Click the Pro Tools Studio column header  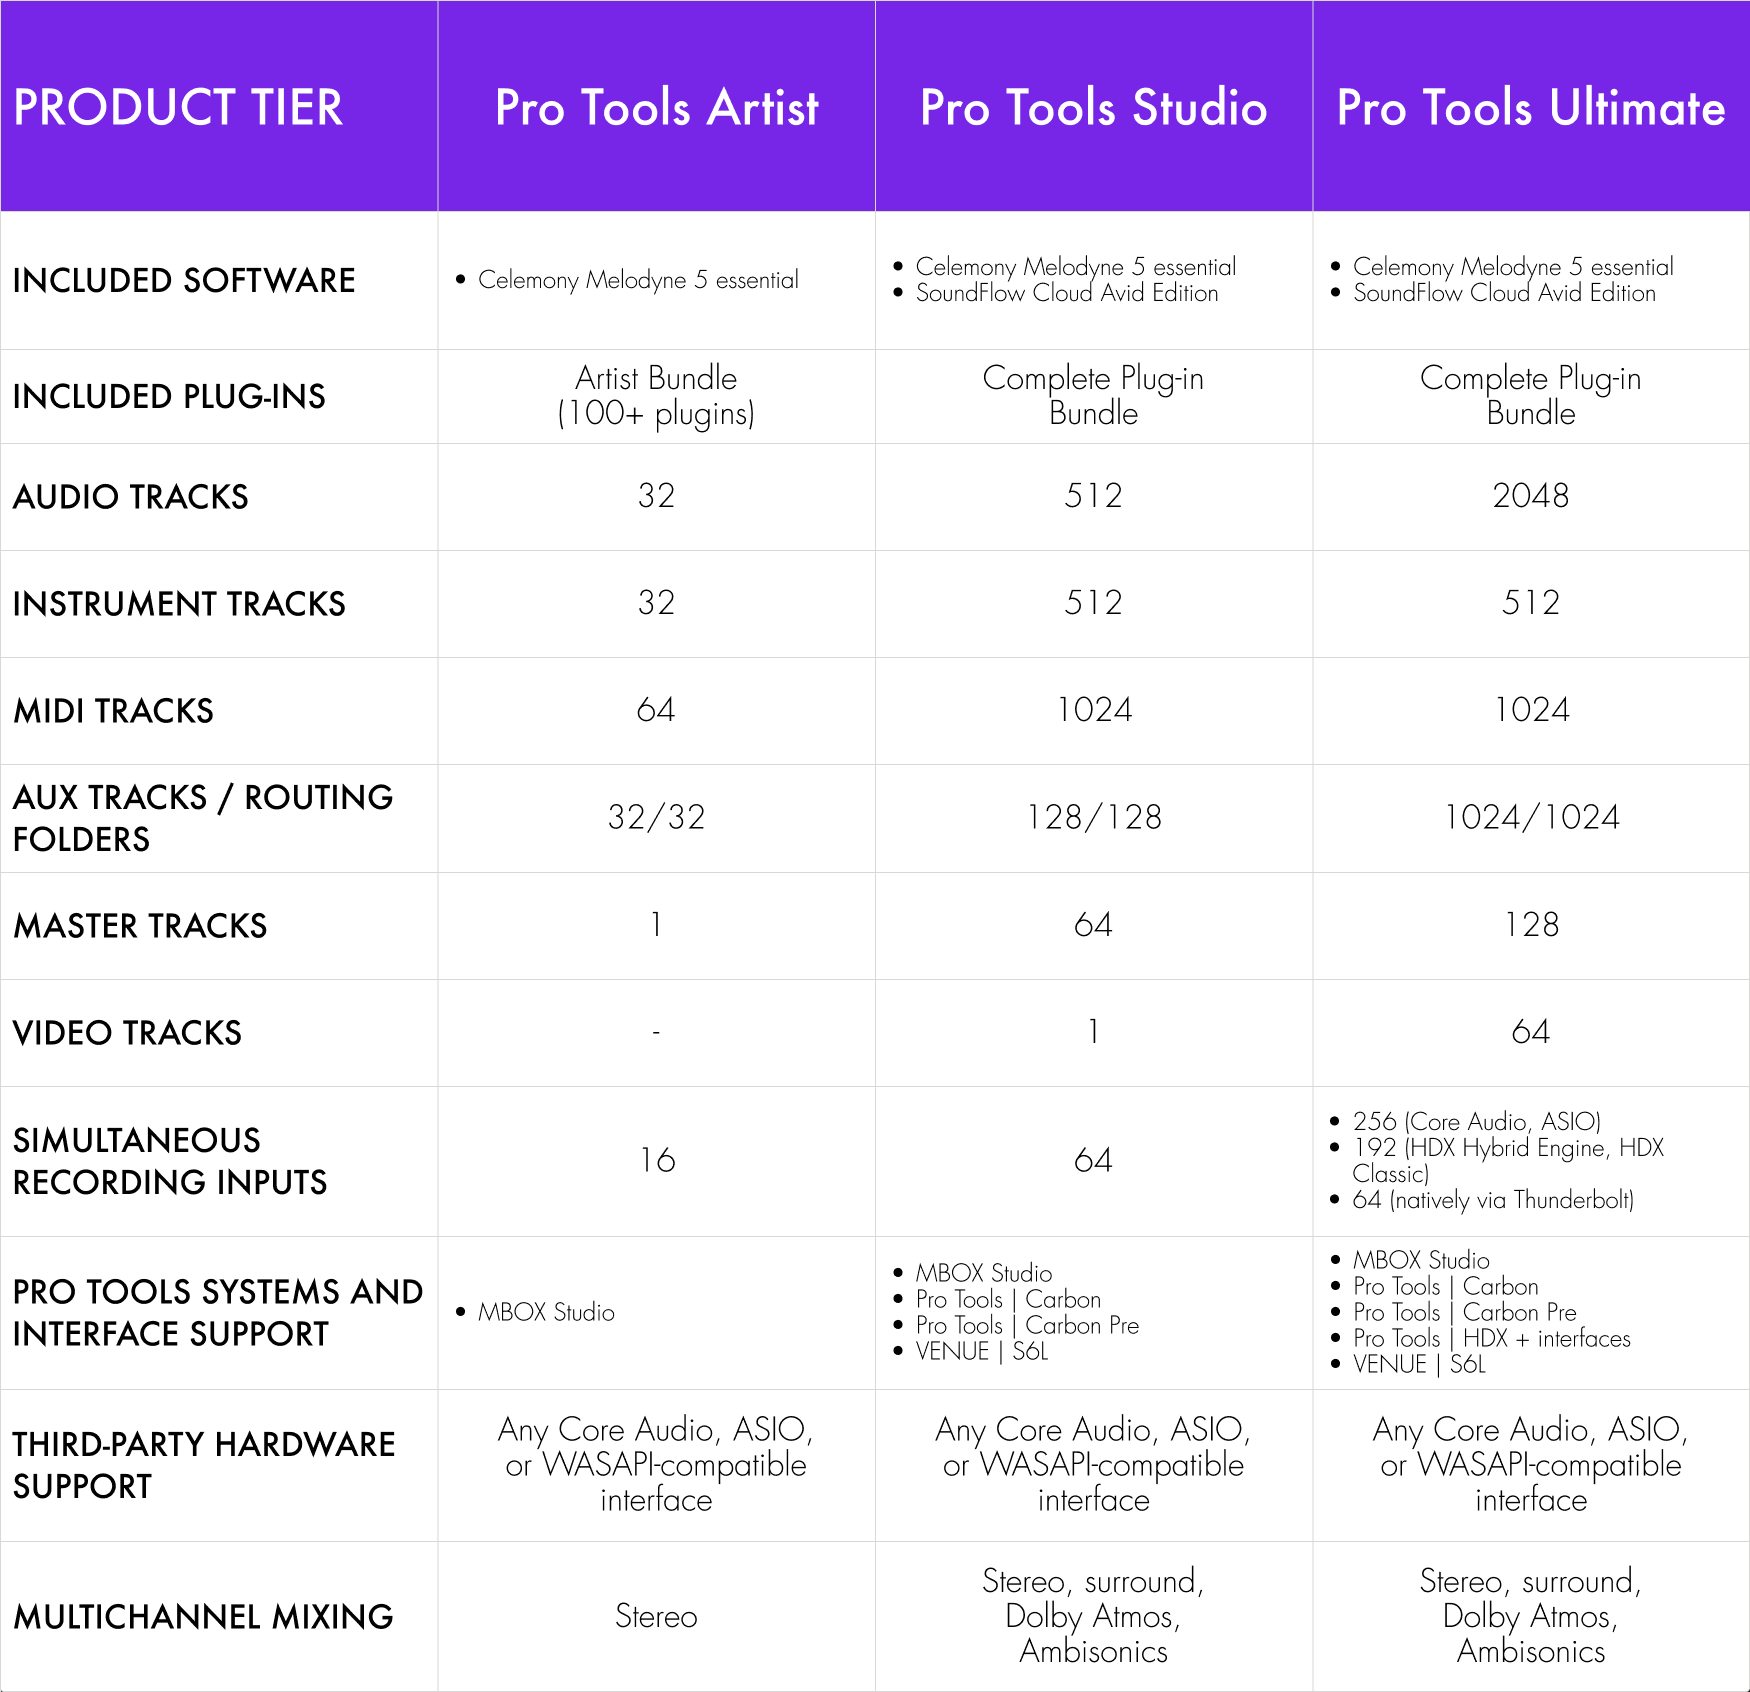1093,107
